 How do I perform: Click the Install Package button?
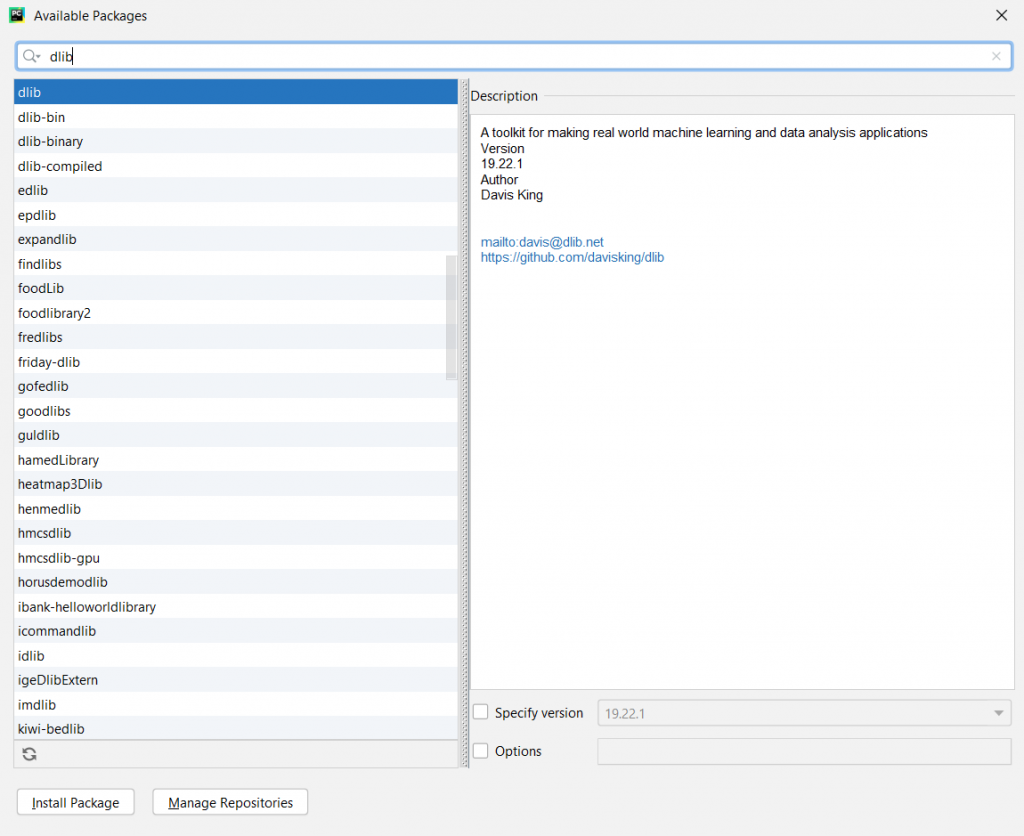point(75,801)
